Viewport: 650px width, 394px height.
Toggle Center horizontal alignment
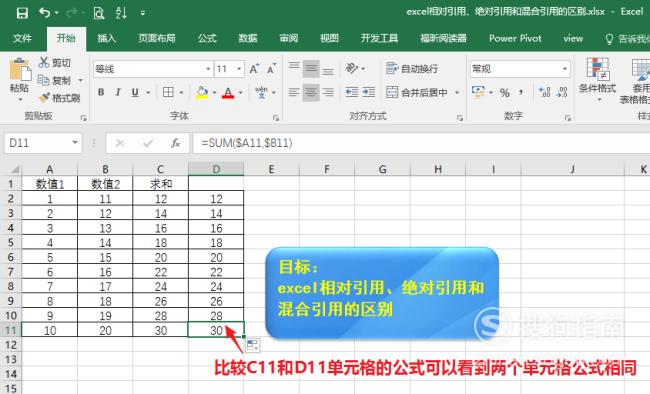tap(311, 92)
